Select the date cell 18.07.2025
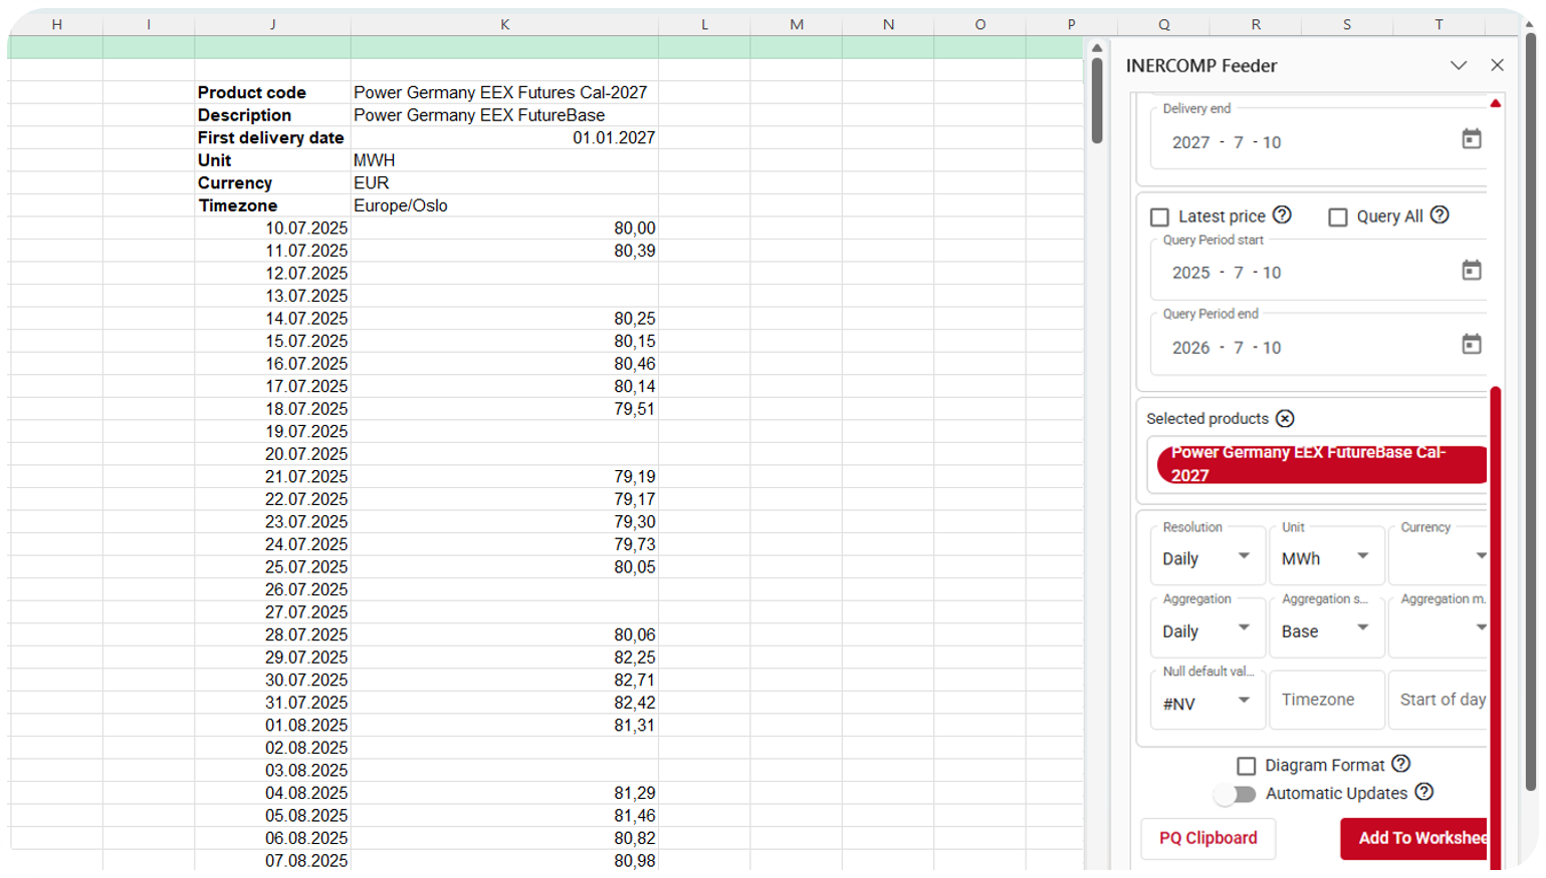The image size is (1546, 878). tap(272, 408)
